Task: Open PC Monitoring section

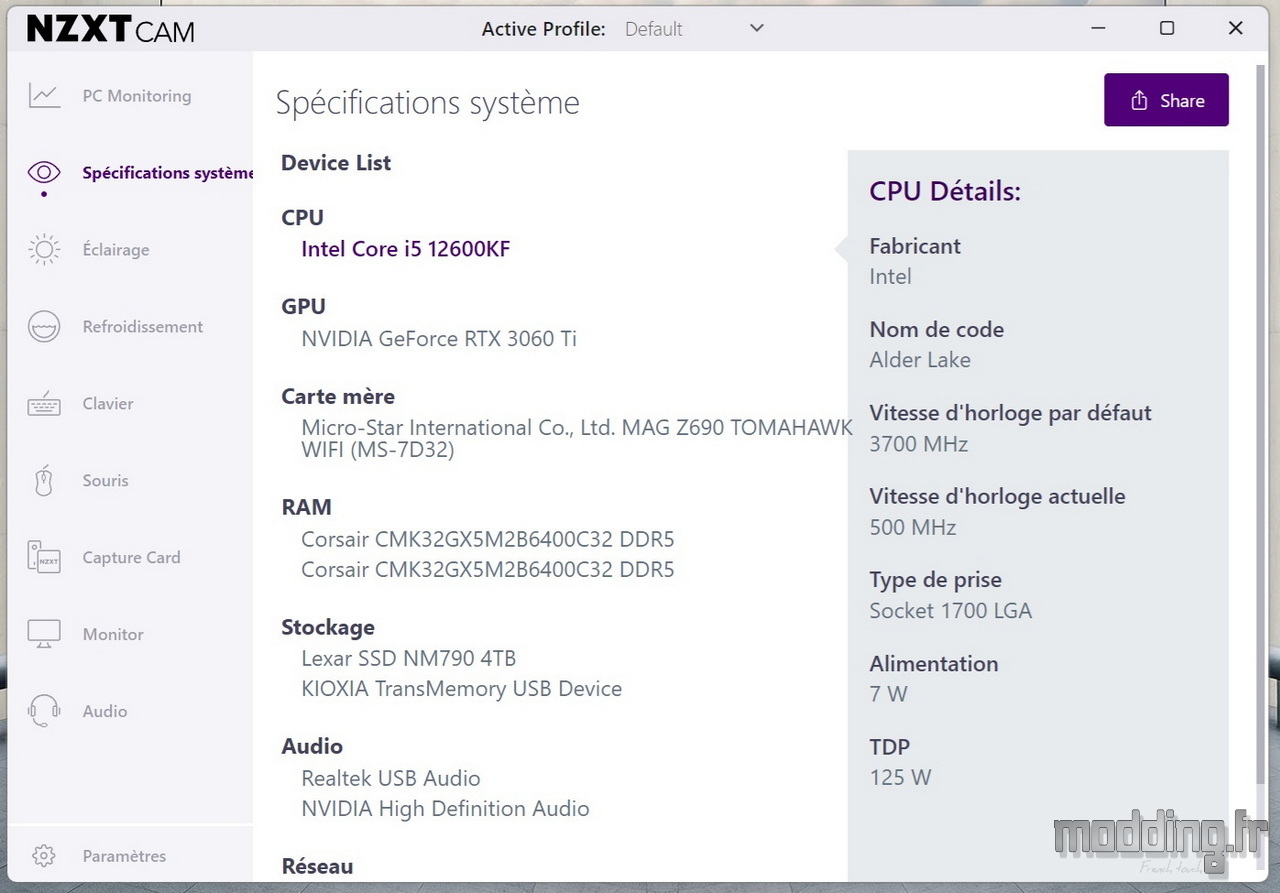Action: 137,96
